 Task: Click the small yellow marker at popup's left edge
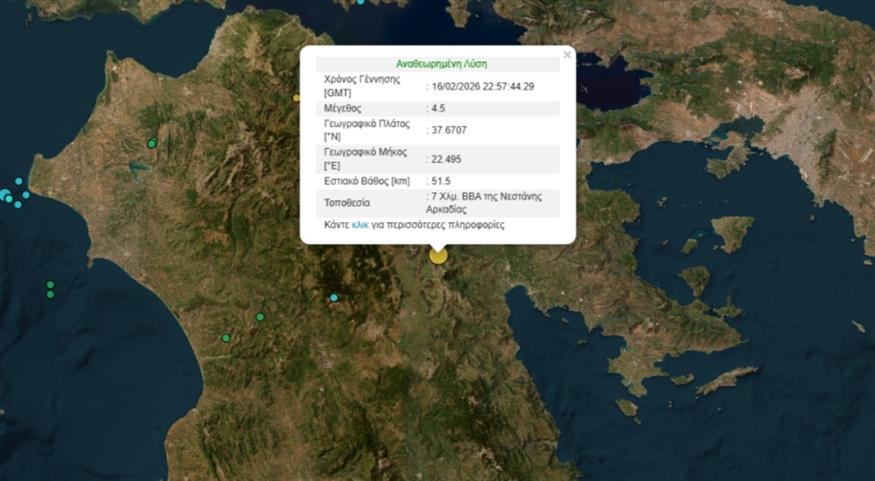(297, 98)
